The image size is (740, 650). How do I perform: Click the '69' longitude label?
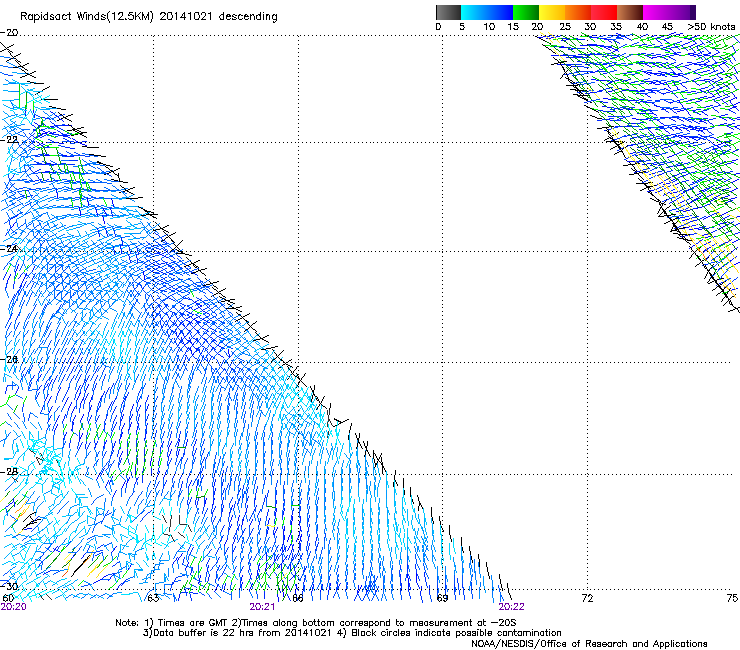click(x=442, y=598)
